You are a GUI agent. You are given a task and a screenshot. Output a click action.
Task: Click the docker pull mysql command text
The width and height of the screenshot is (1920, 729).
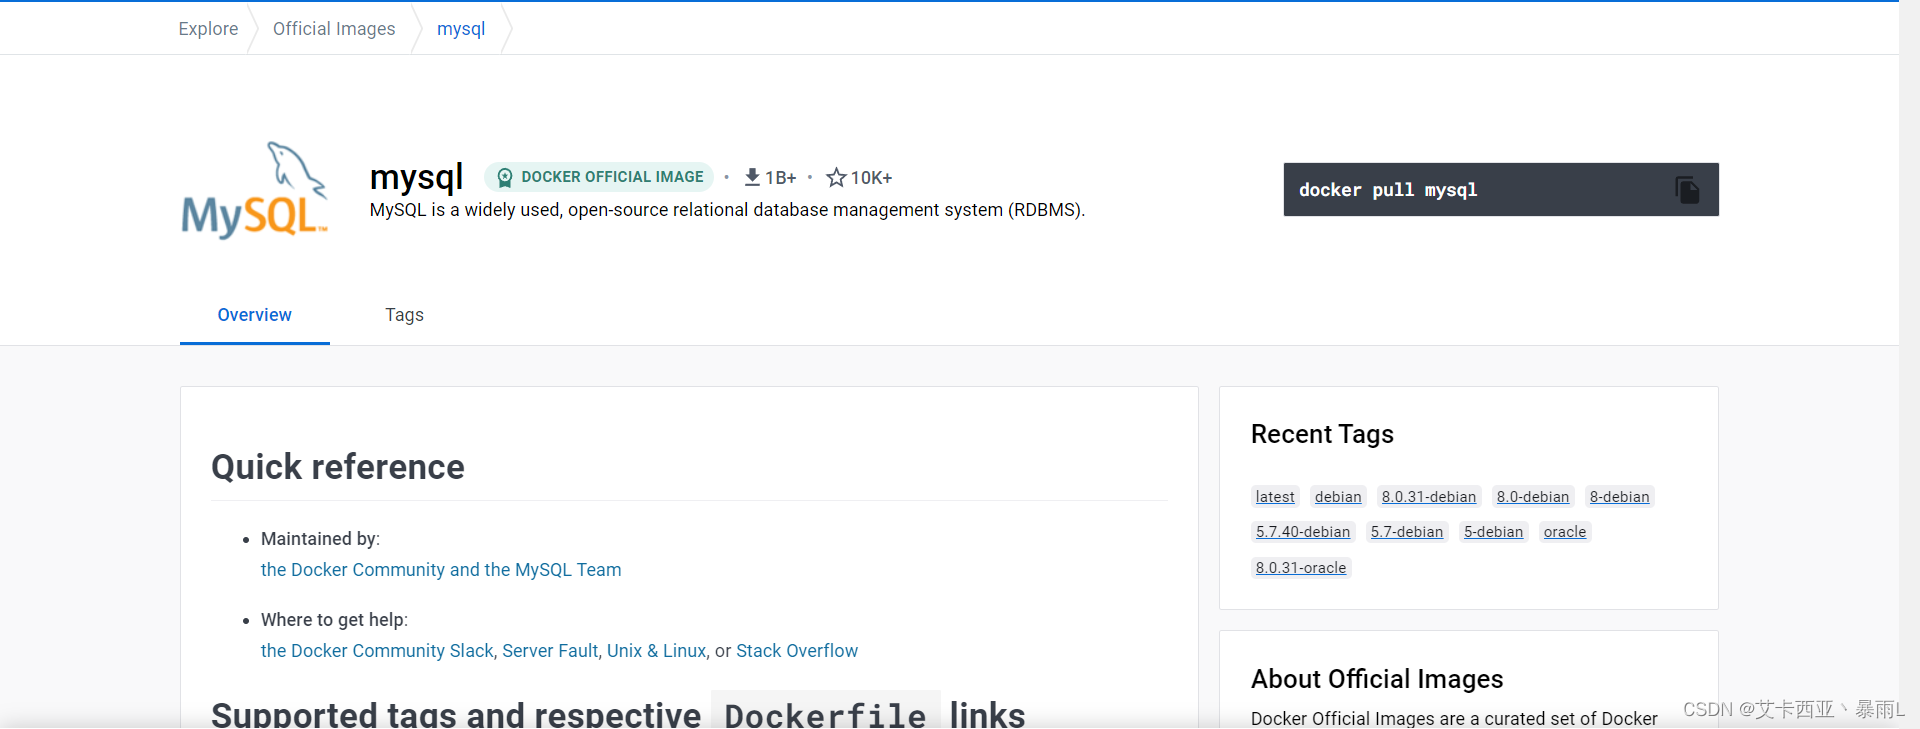1388,190
